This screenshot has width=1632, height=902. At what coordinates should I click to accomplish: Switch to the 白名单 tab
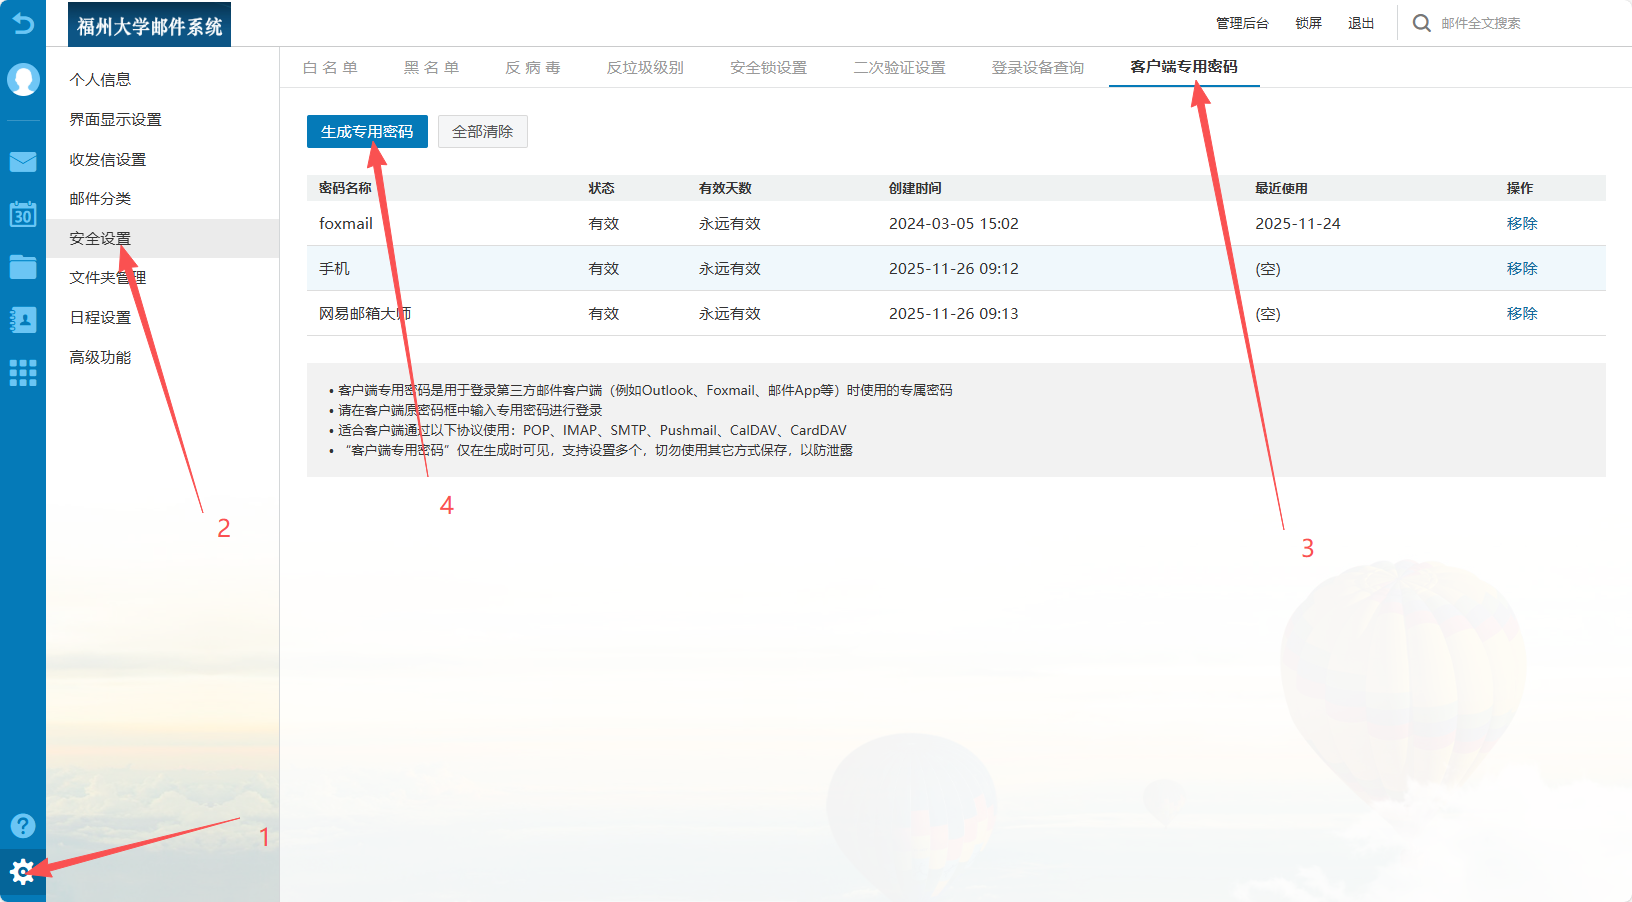(330, 68)
